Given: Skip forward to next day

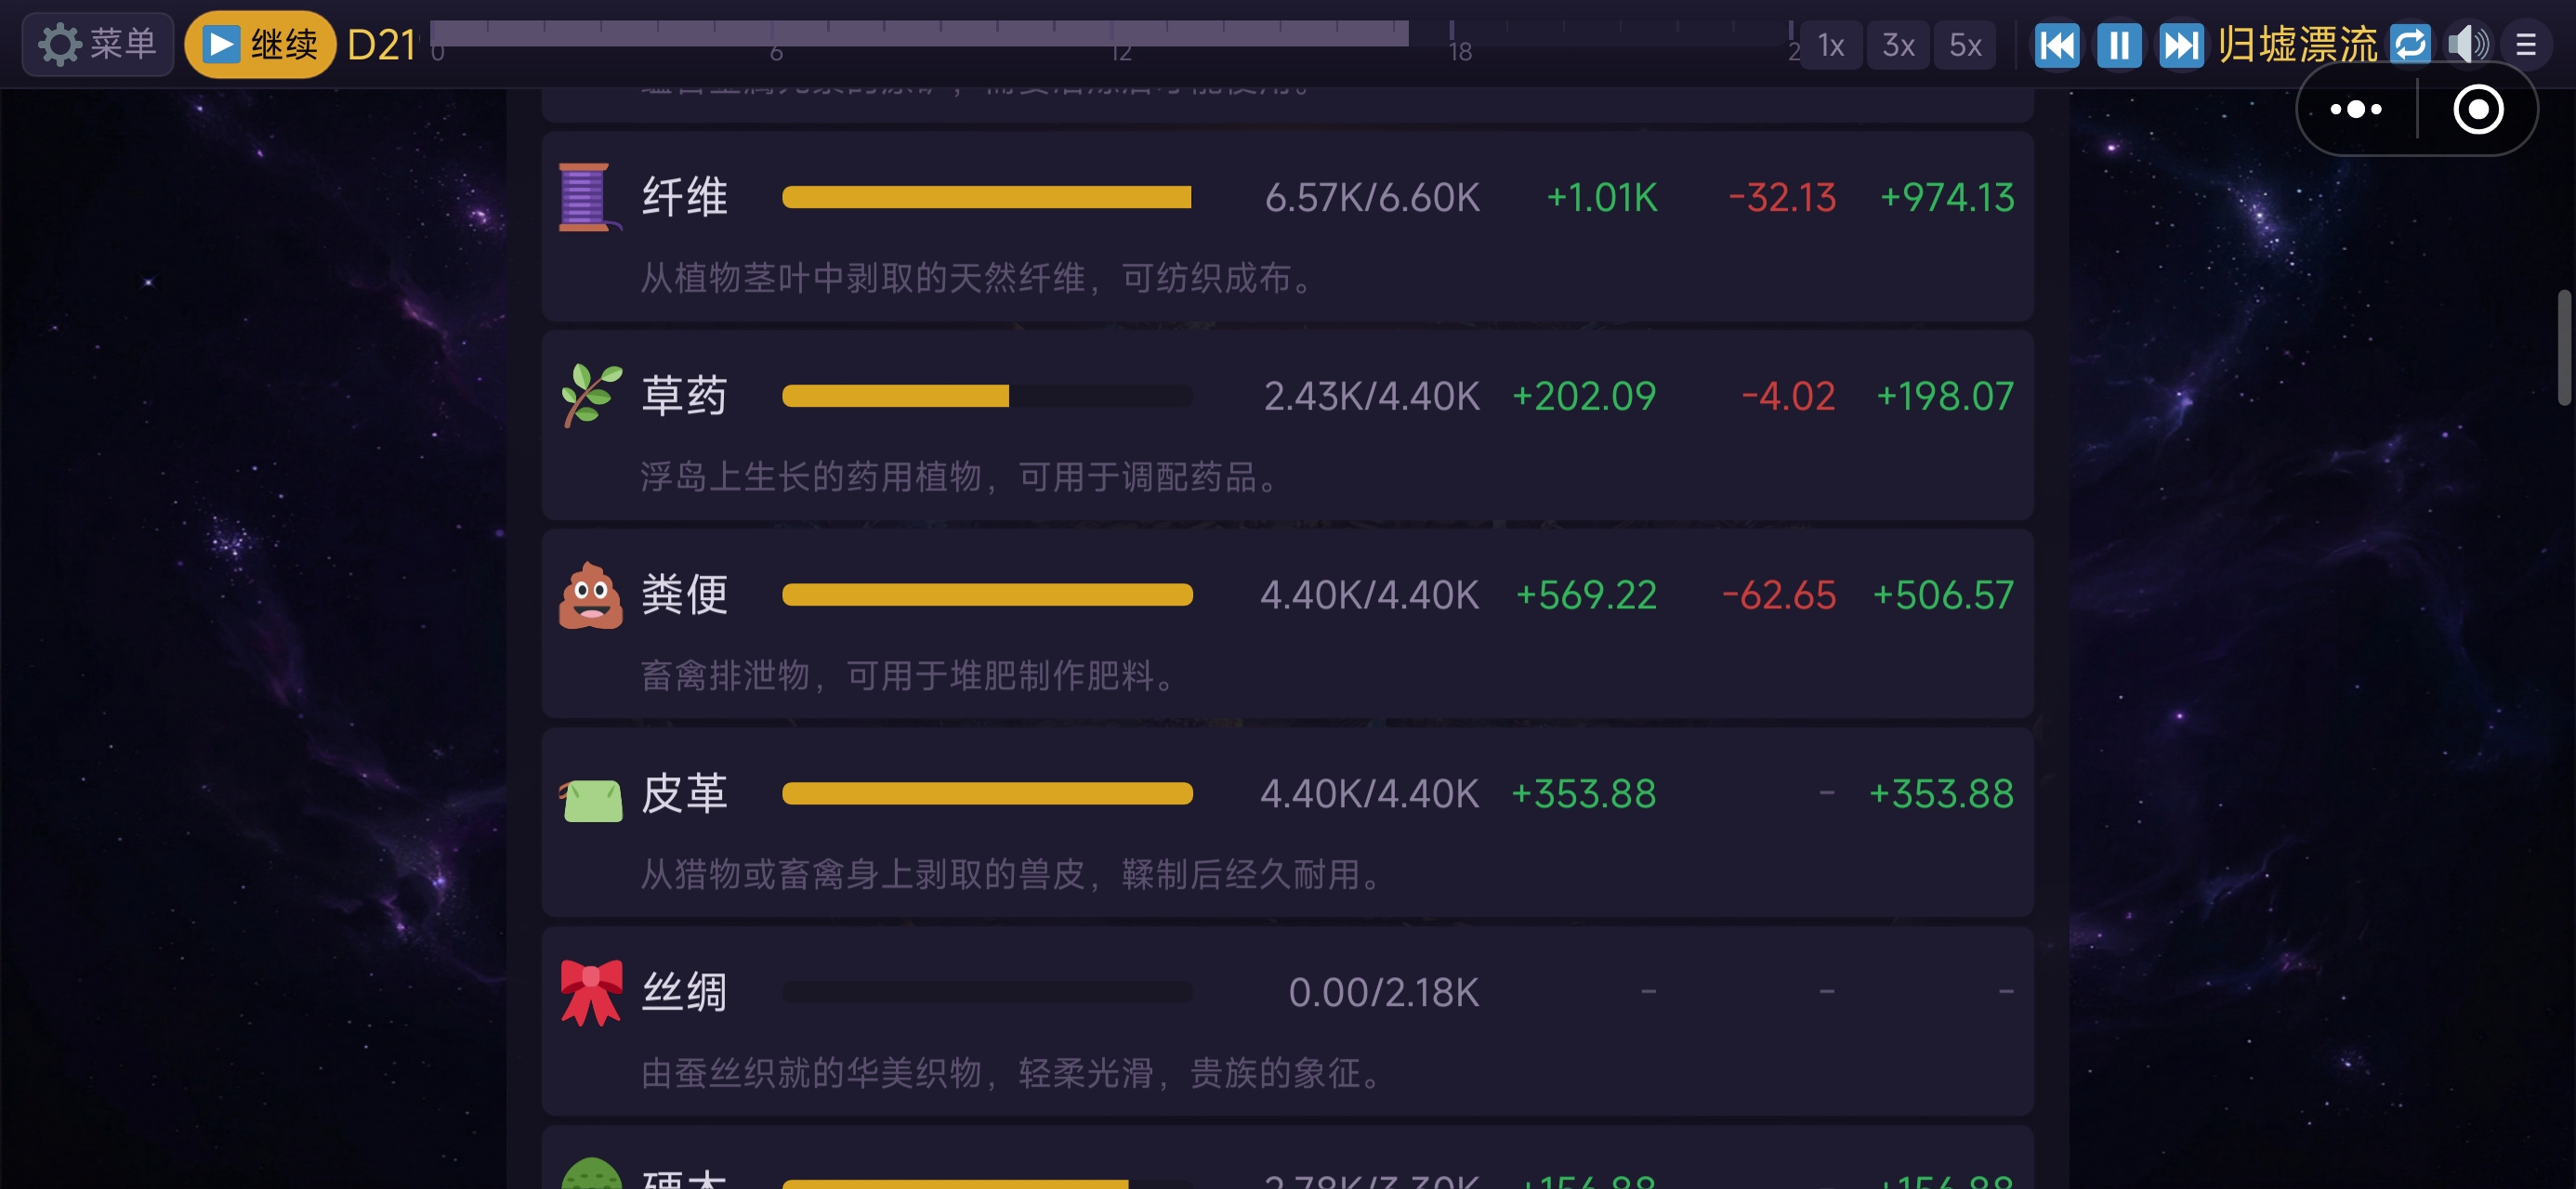Looking at the screenshot, I should coord(2181,45).
